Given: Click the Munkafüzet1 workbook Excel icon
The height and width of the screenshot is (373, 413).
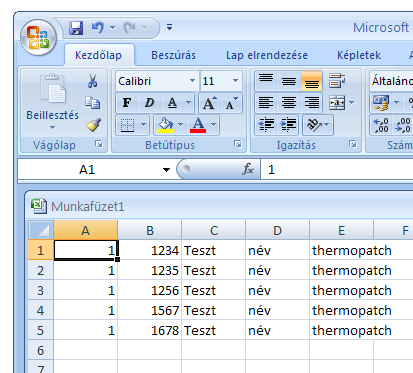Looking at the screenshot, I should pos(39,206).
